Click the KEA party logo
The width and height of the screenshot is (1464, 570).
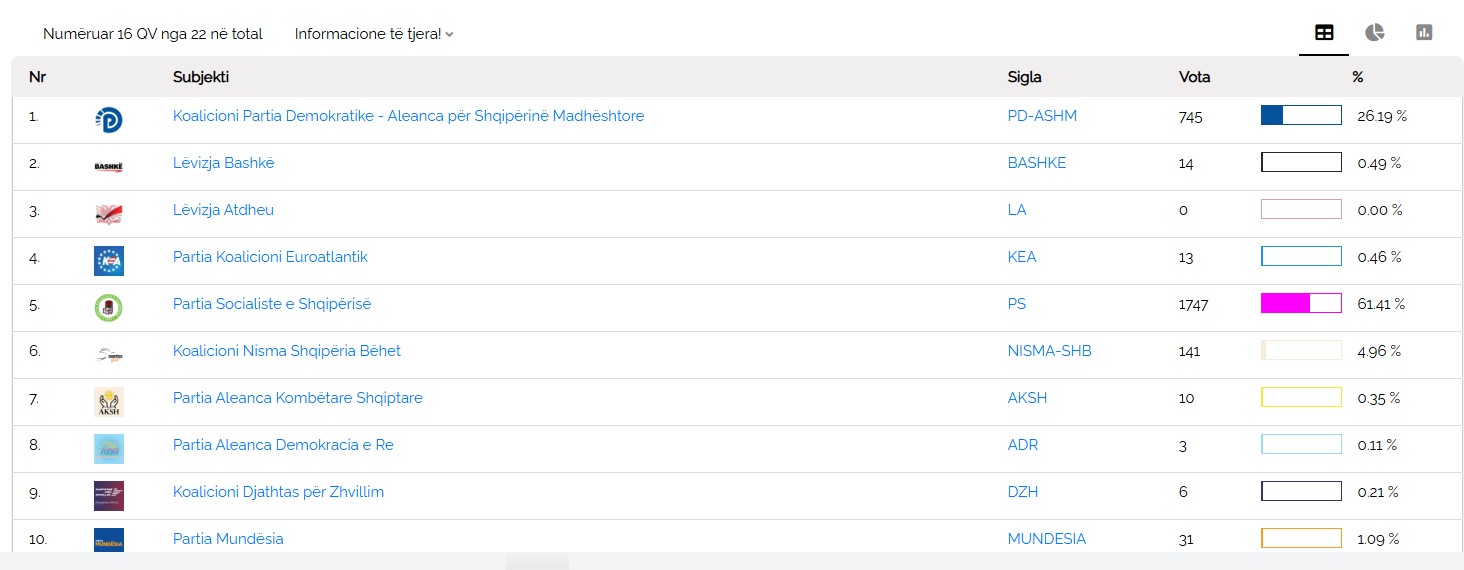(108, 261)
